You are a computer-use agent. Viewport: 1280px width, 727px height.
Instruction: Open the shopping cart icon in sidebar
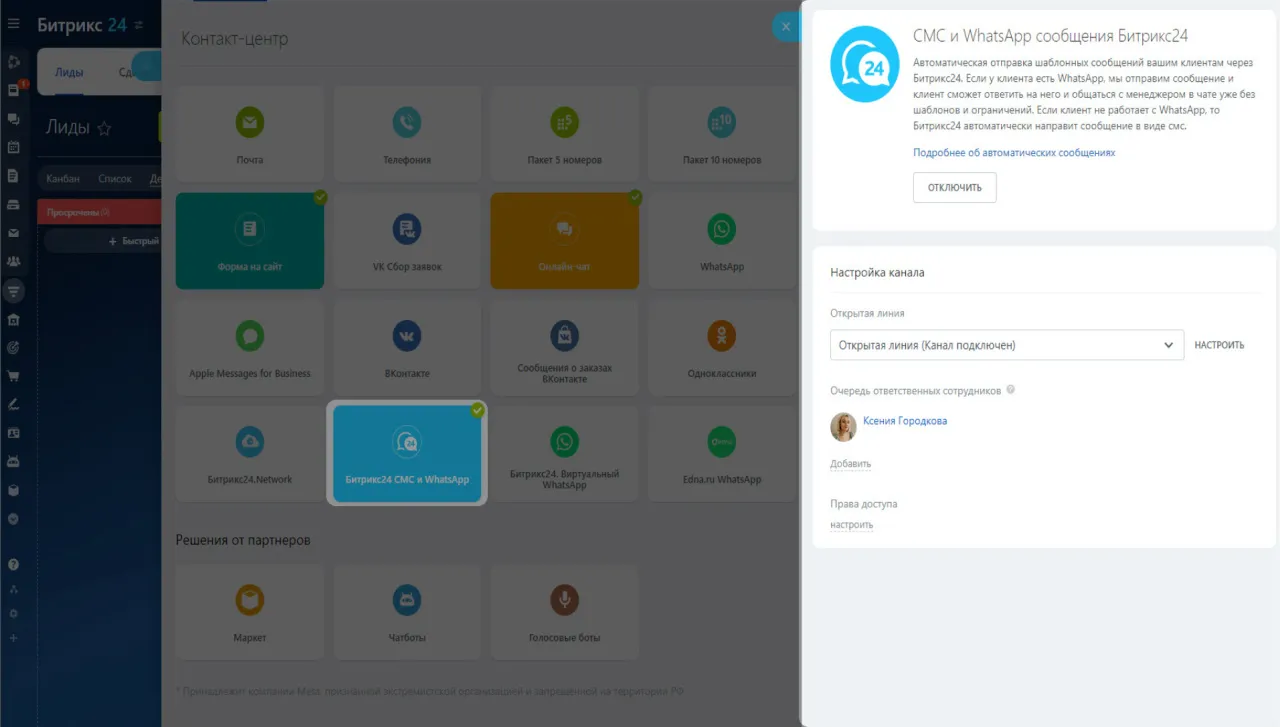(x=13, y=377)
